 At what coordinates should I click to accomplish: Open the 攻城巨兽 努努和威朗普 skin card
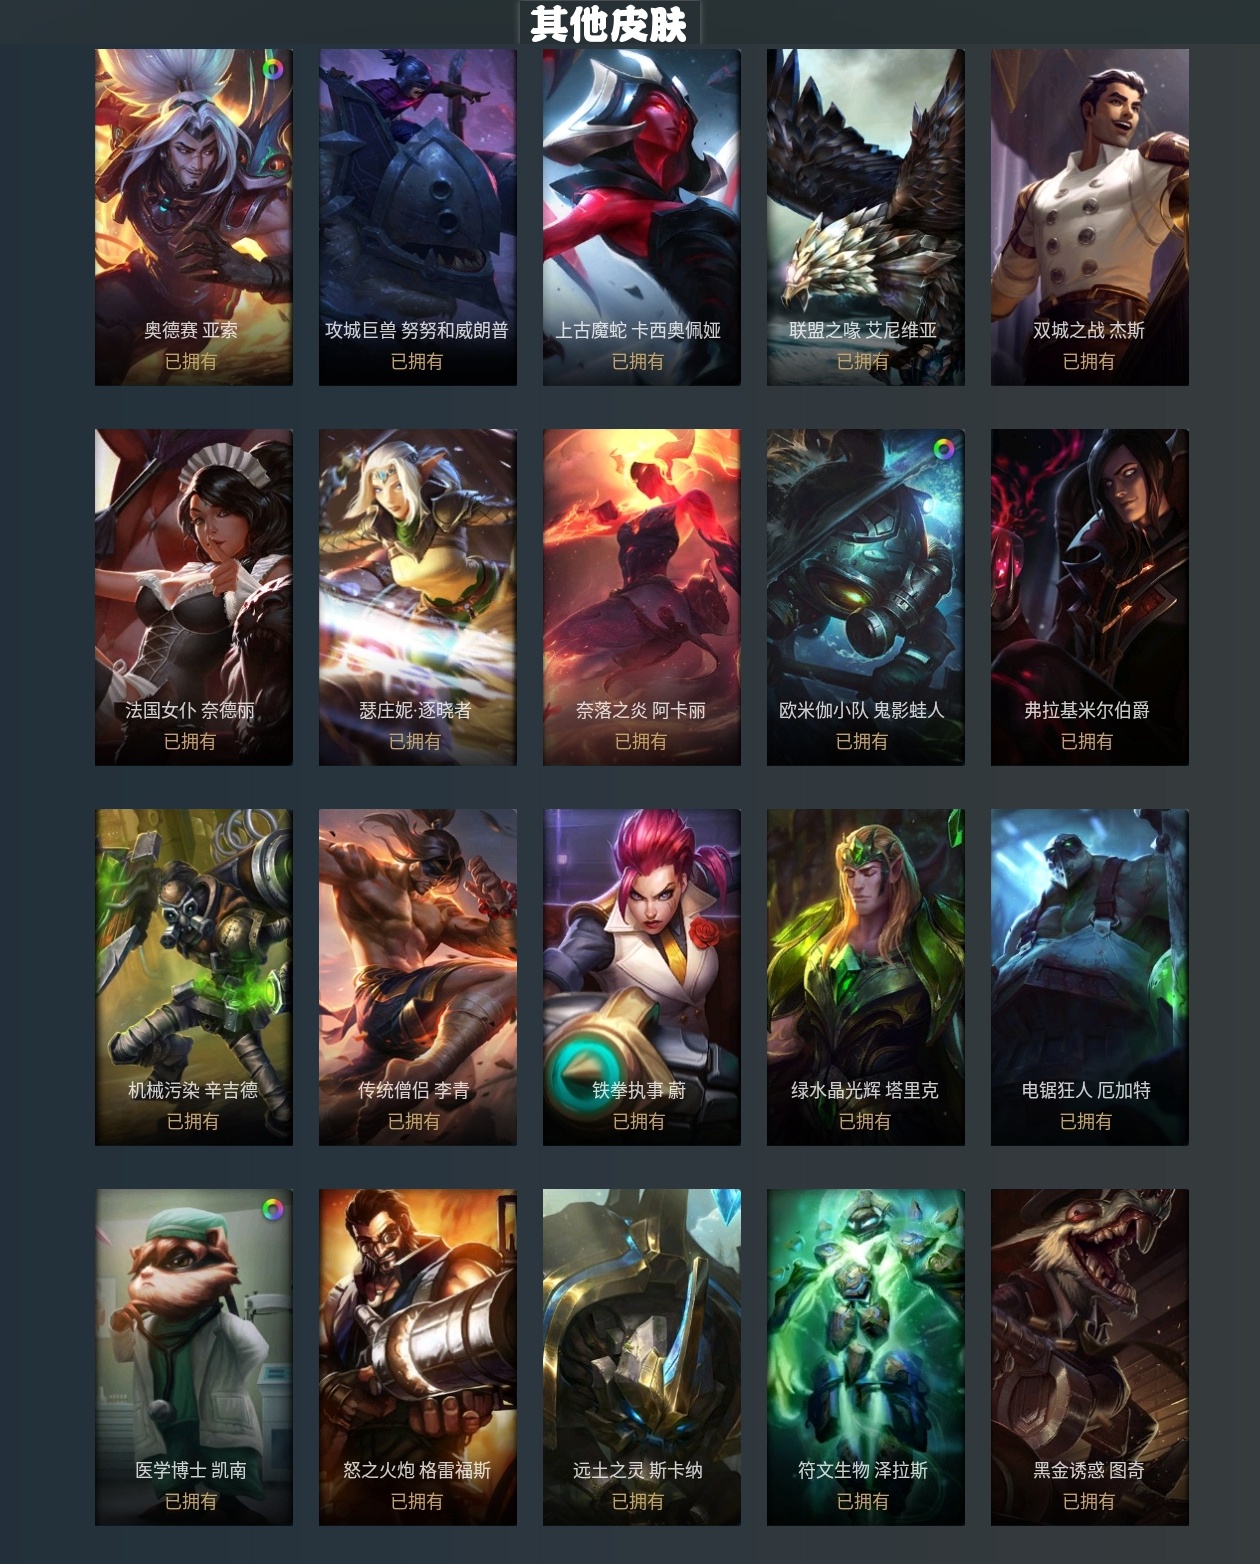[x=418, y=217]
